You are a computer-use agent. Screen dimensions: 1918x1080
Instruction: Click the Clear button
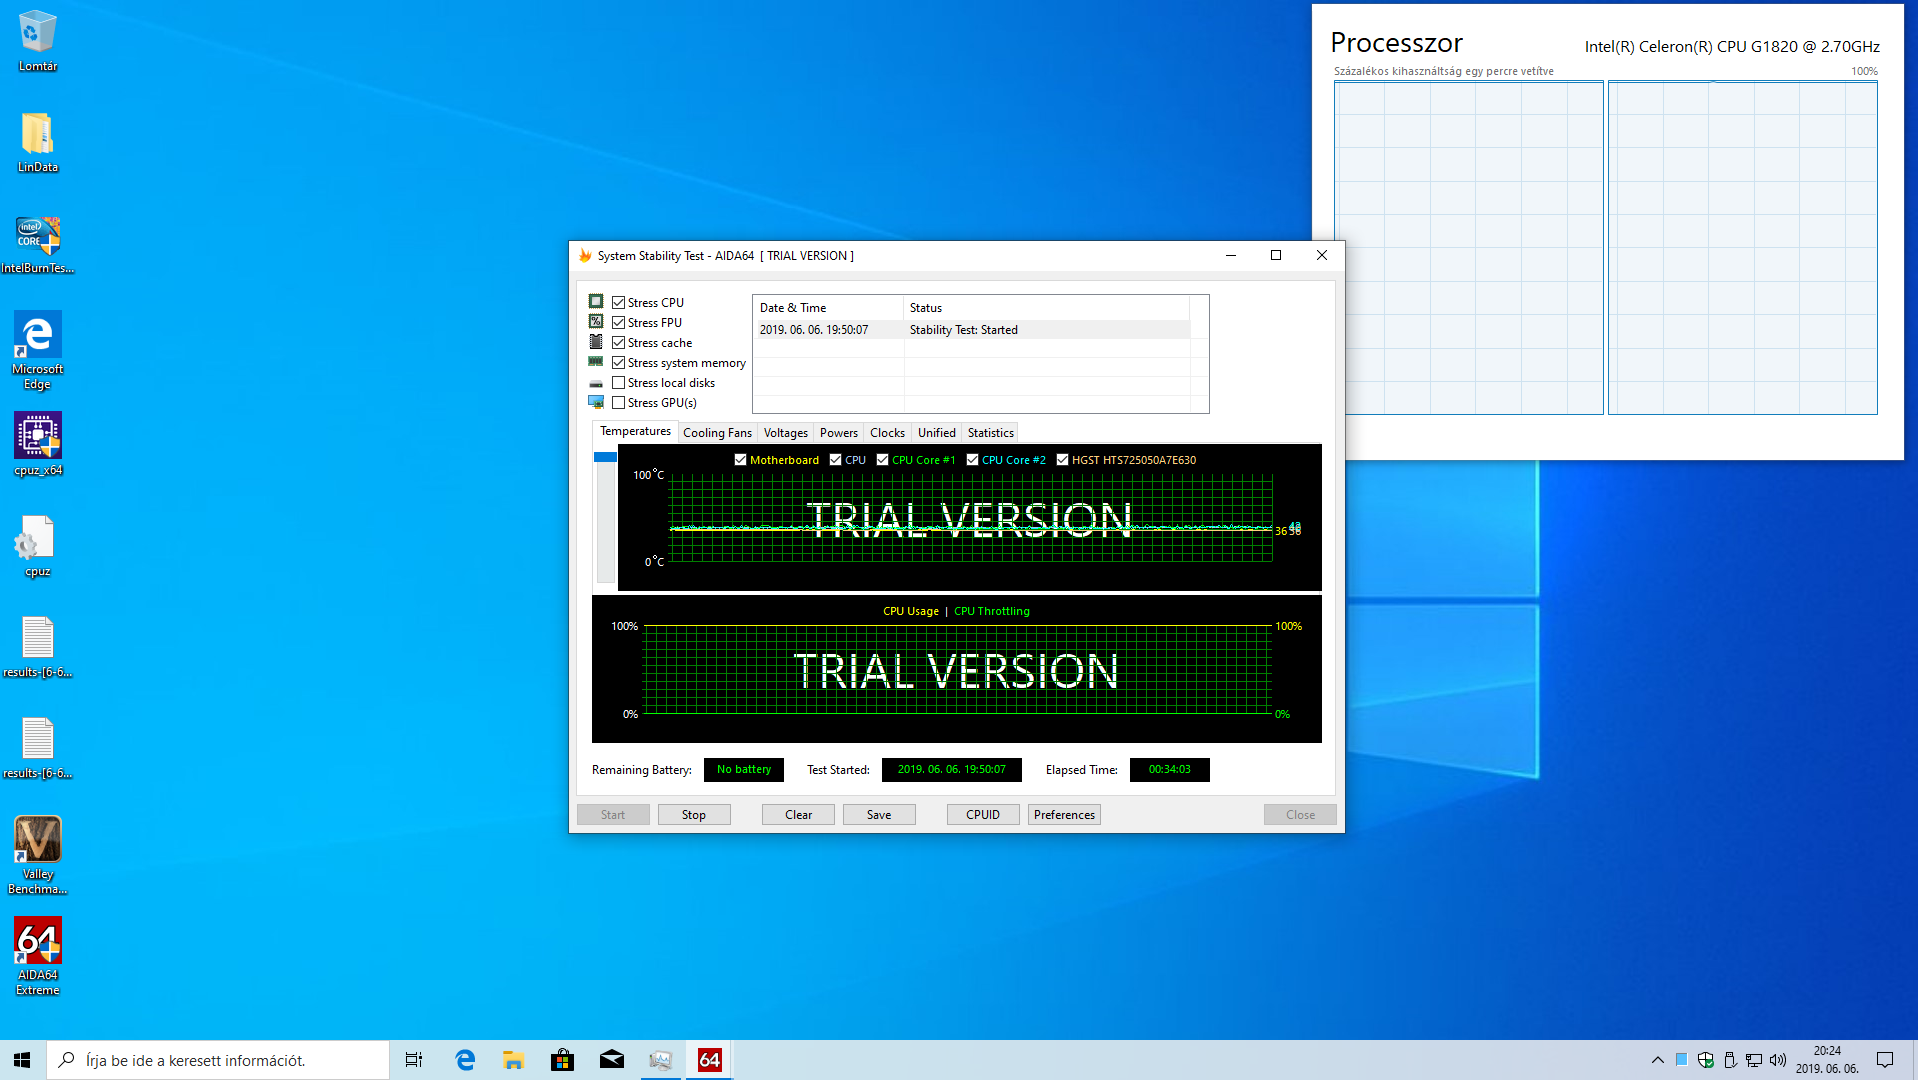(798, 815)
